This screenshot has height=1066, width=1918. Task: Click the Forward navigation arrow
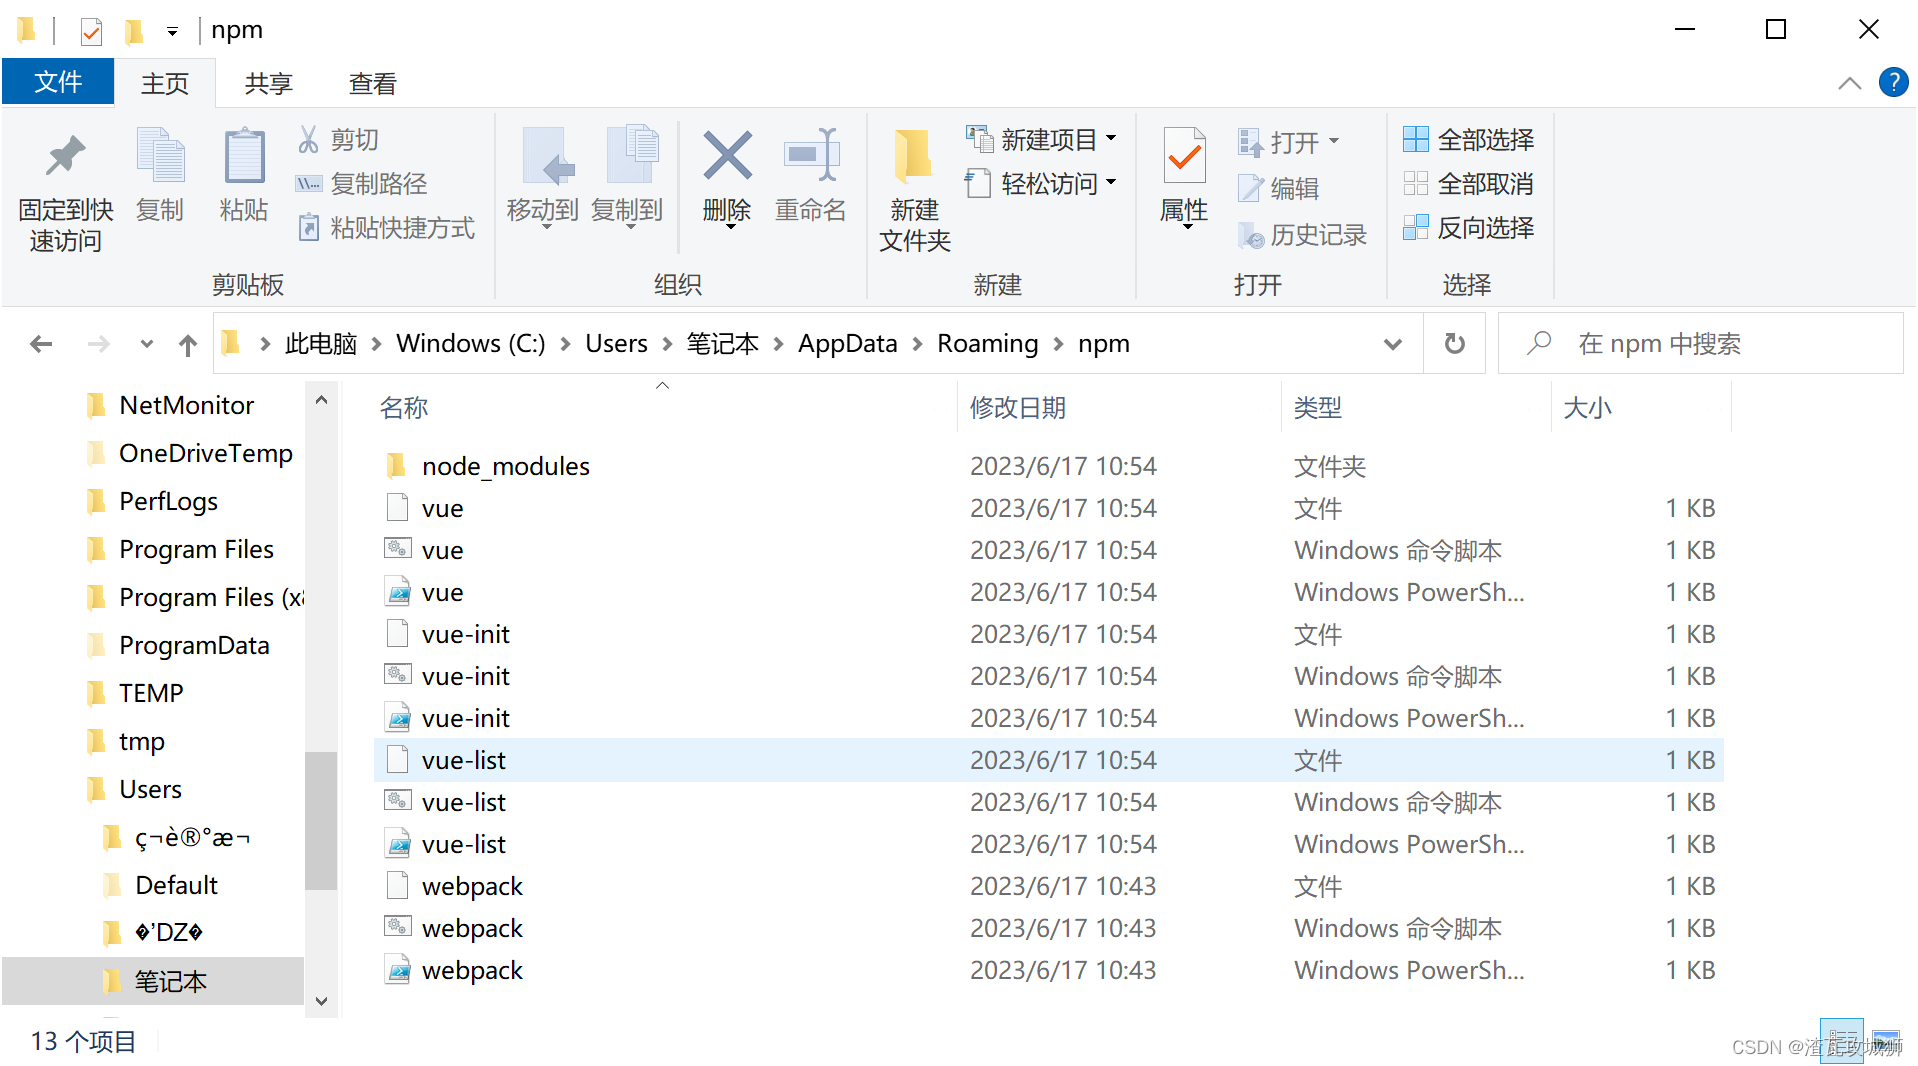point(98,344)
